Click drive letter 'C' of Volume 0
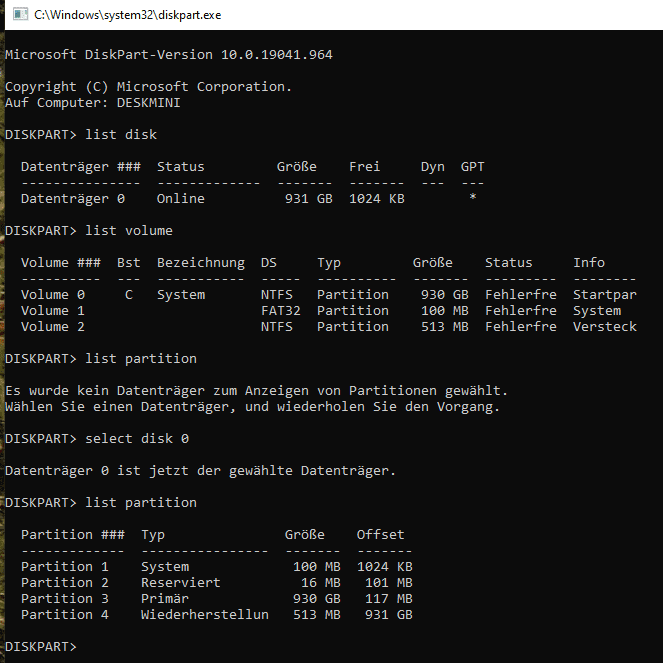The image size is (663, 663). point(129,295)
